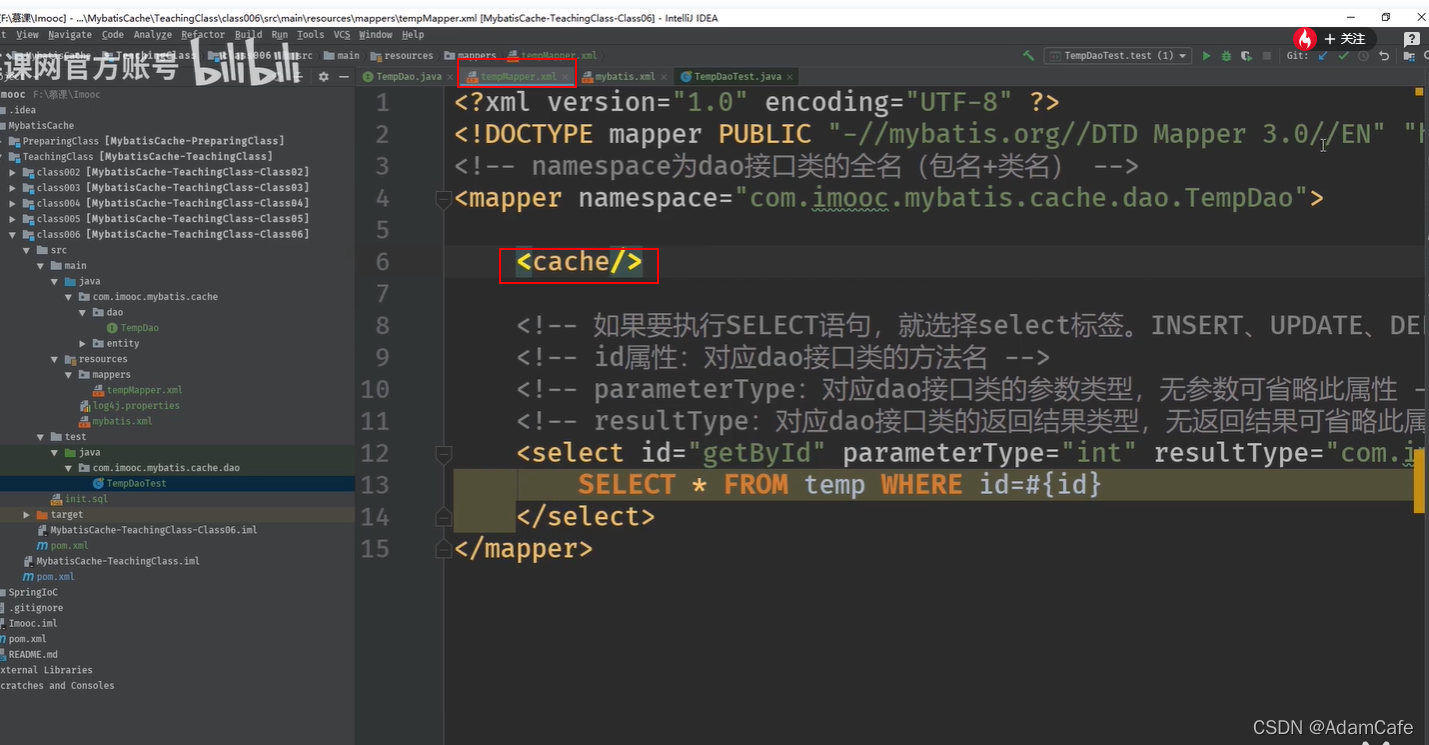
Task: Click main breadcrumb in navigation bar
Action: coord(340,56)
